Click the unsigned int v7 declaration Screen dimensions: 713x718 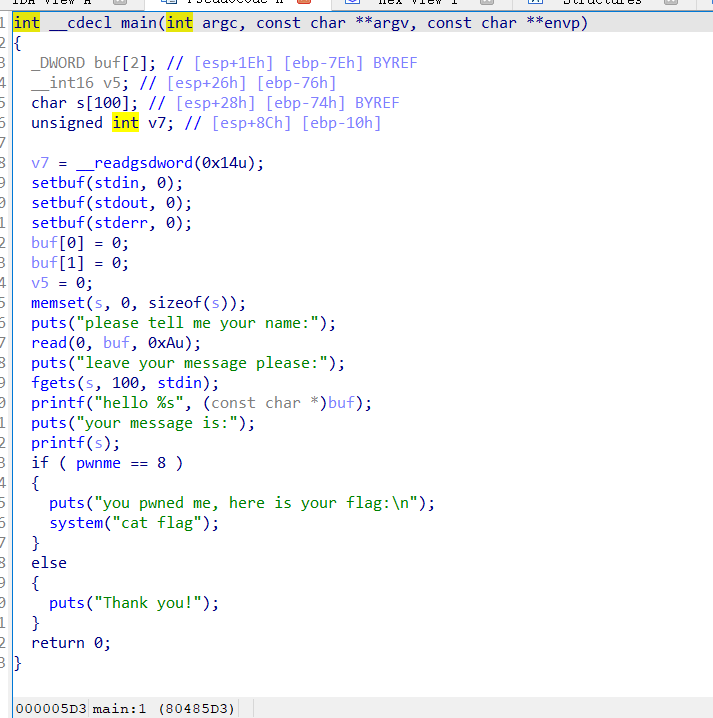coord(103,123)
